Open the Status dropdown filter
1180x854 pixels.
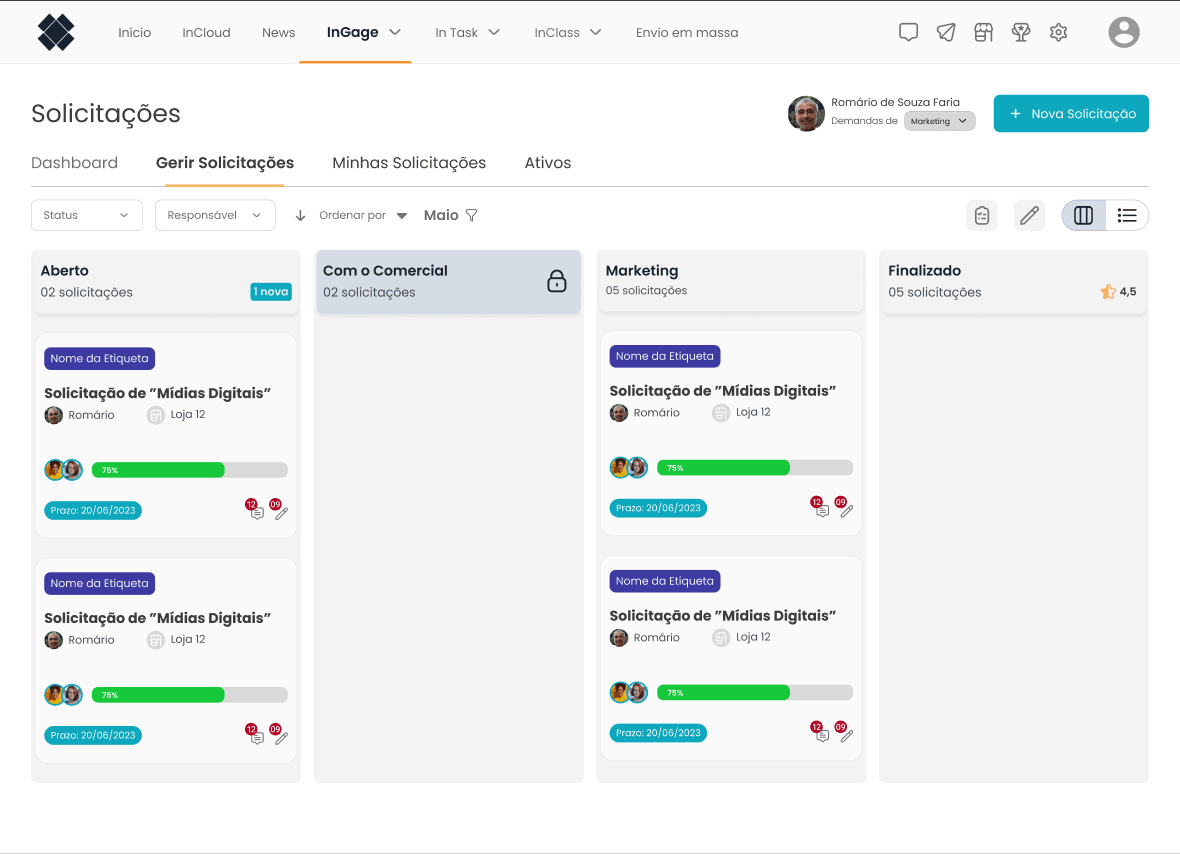(87, 215)
